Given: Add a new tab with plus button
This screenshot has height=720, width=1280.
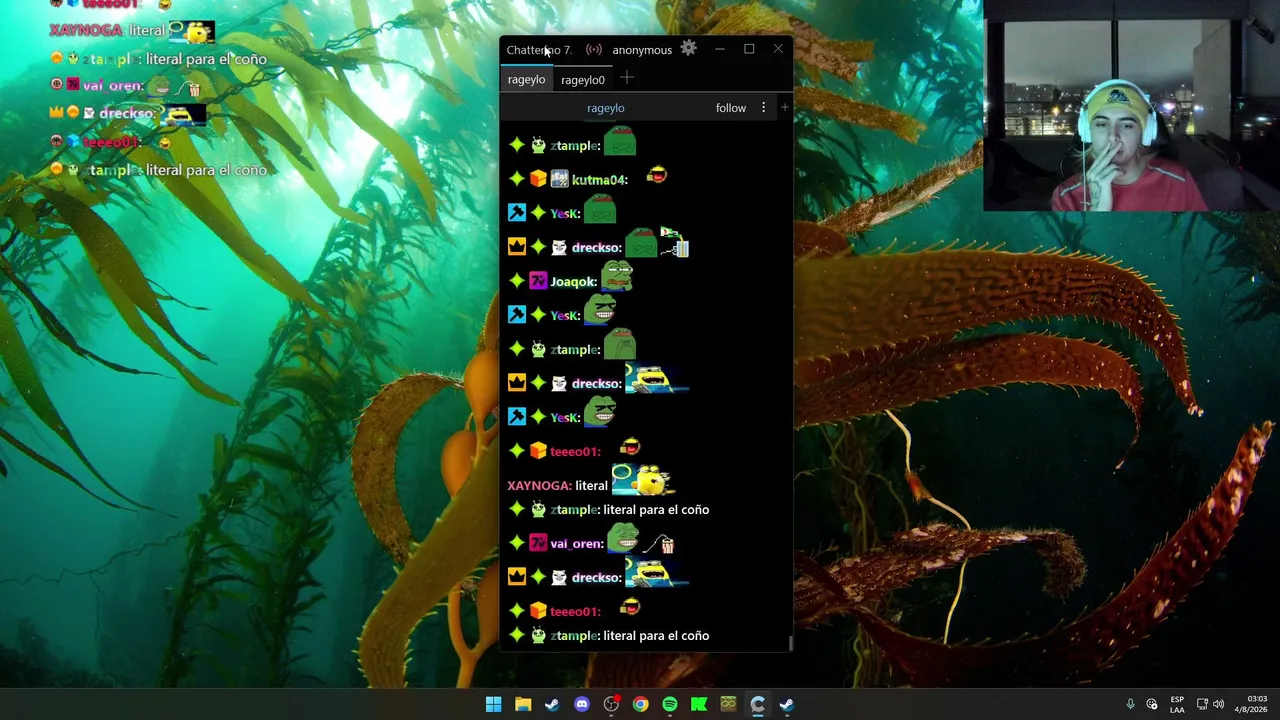Looking at the screenshot, I should [626, 78].
